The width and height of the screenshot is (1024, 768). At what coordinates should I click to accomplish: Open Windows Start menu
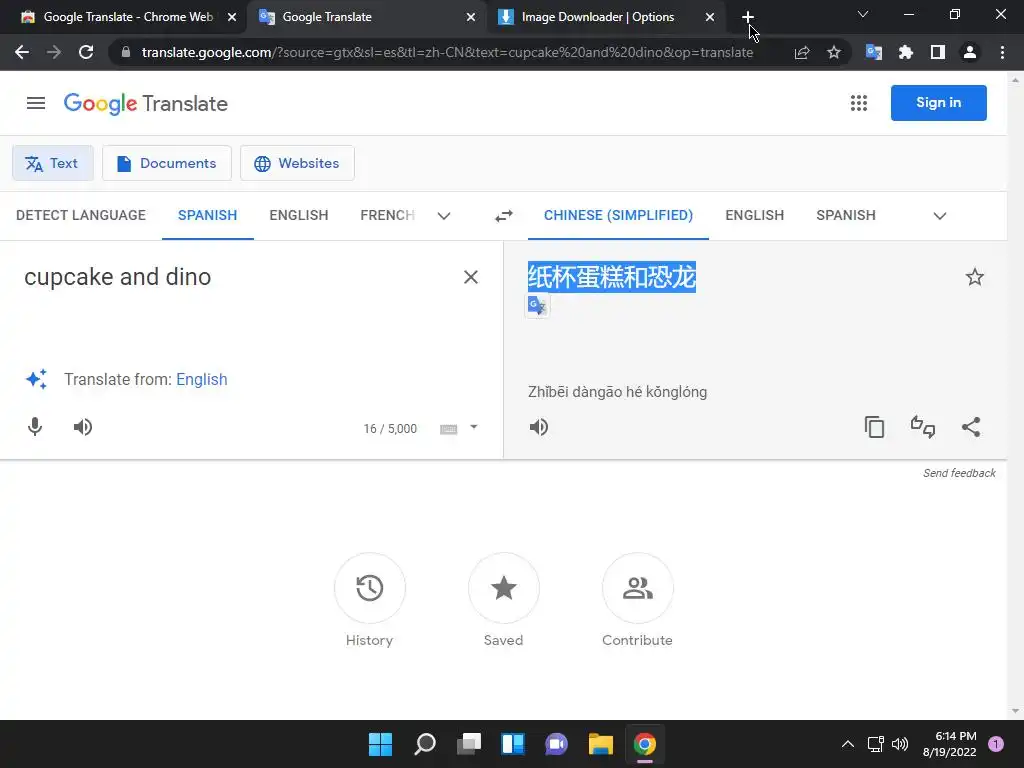(380, 744)
